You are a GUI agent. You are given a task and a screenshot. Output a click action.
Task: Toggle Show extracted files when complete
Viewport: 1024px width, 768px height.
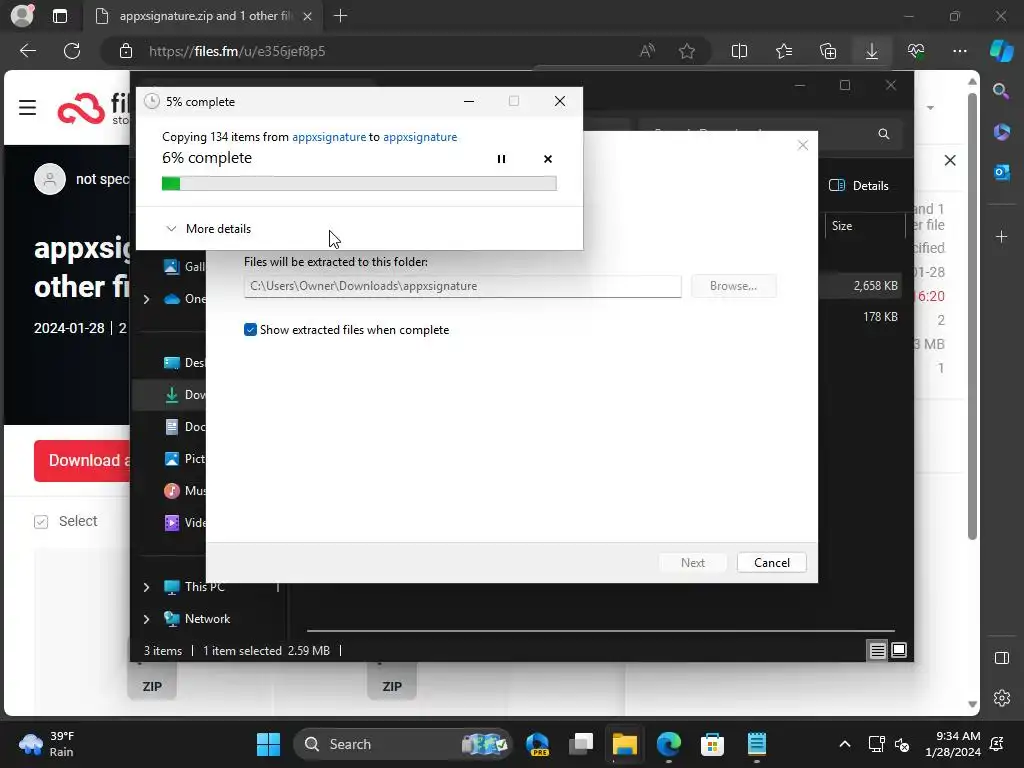point(250,330)
